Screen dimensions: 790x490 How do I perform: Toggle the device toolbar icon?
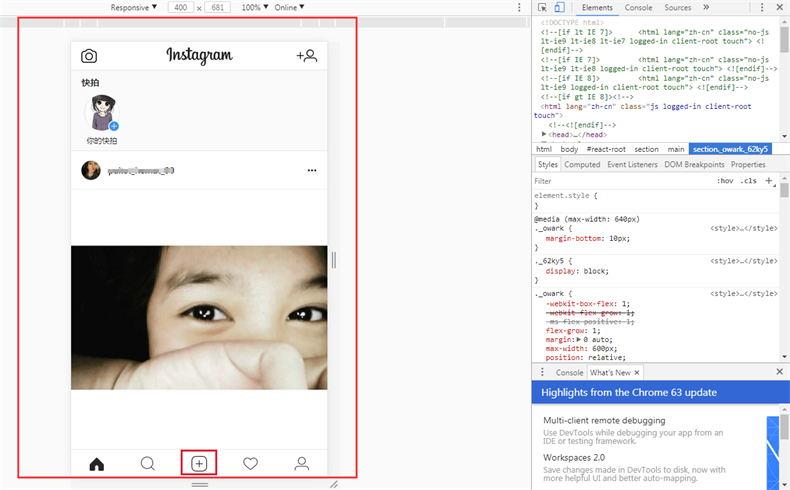coord(559,8)
